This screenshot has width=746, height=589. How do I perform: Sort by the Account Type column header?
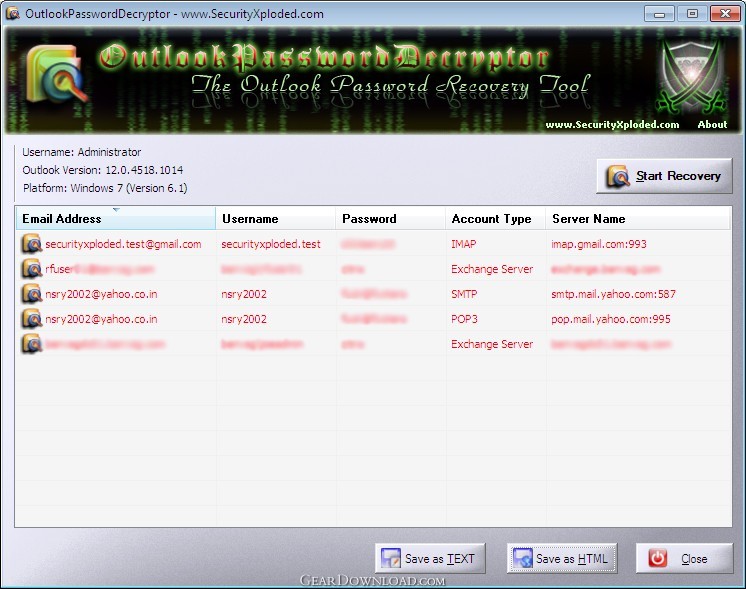[x=496, y=219]
